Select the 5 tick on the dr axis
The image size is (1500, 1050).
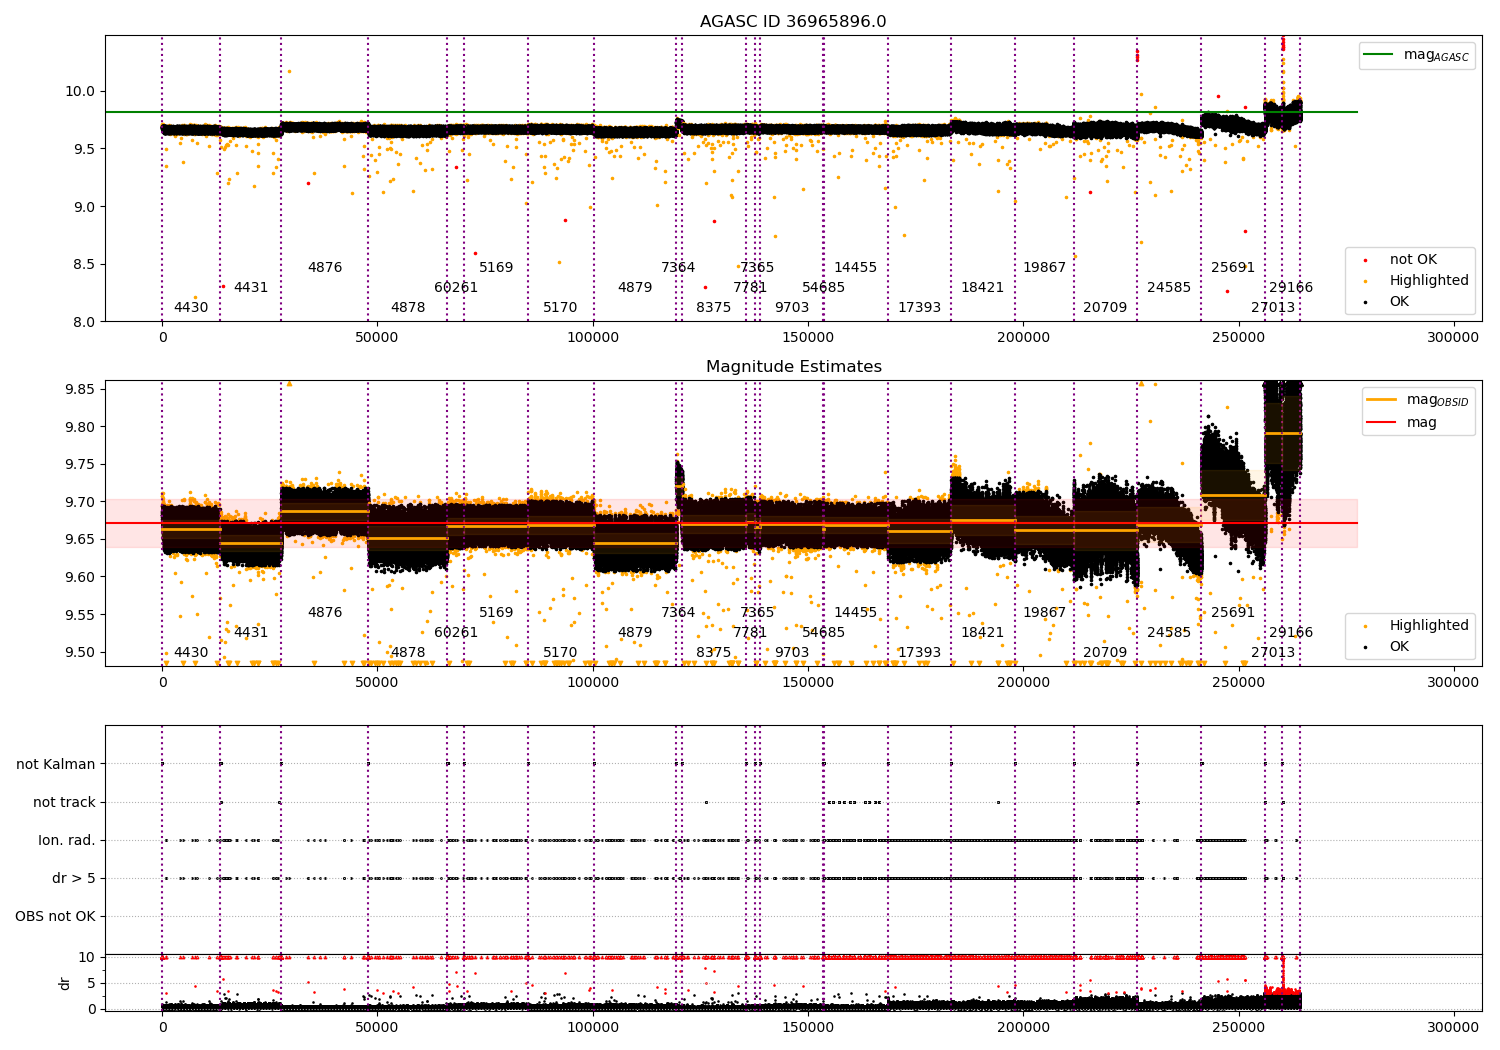coord(91,984)
